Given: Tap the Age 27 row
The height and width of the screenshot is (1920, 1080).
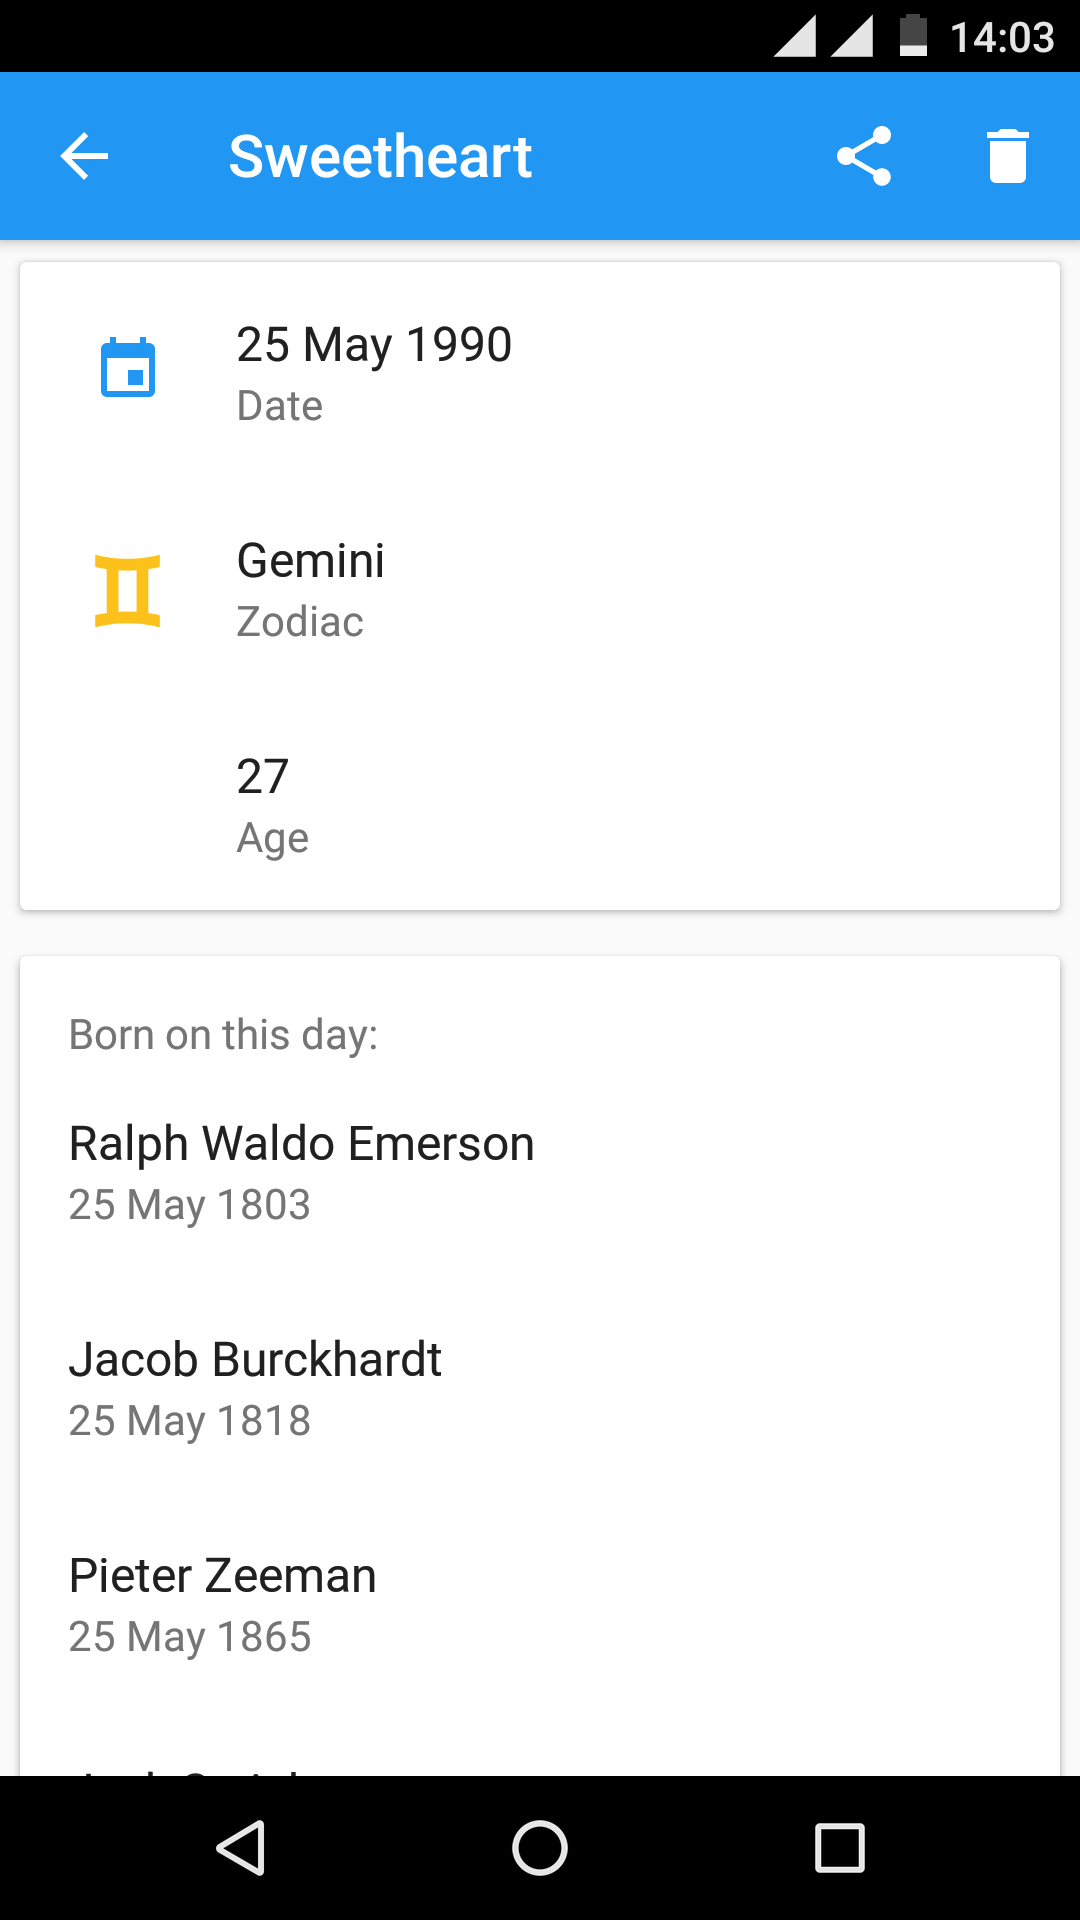Looking at the screenshot, I should click(x=540, y=806).
